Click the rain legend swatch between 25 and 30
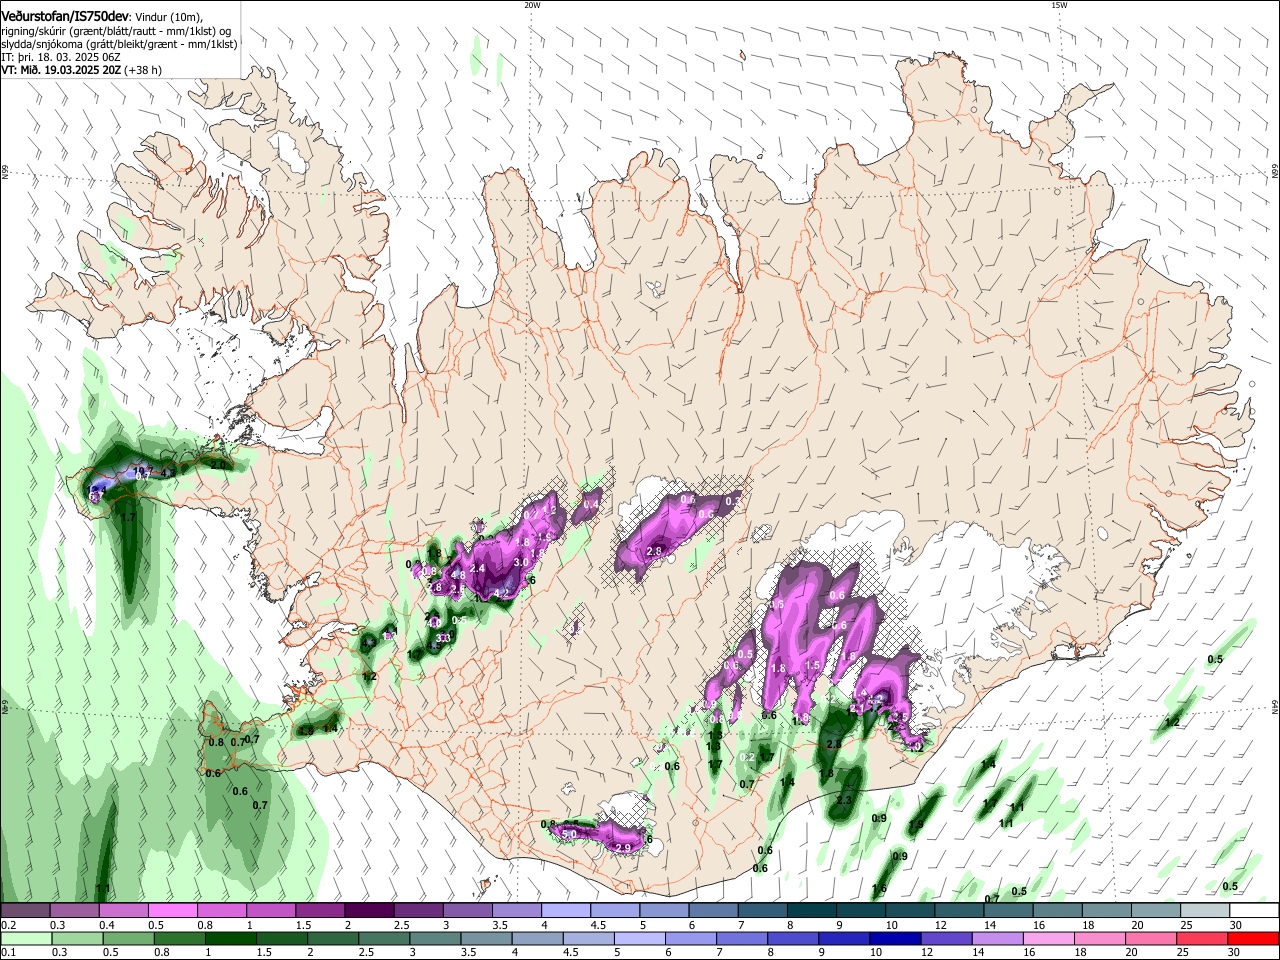1280x960 pixels. point(1203,938)
